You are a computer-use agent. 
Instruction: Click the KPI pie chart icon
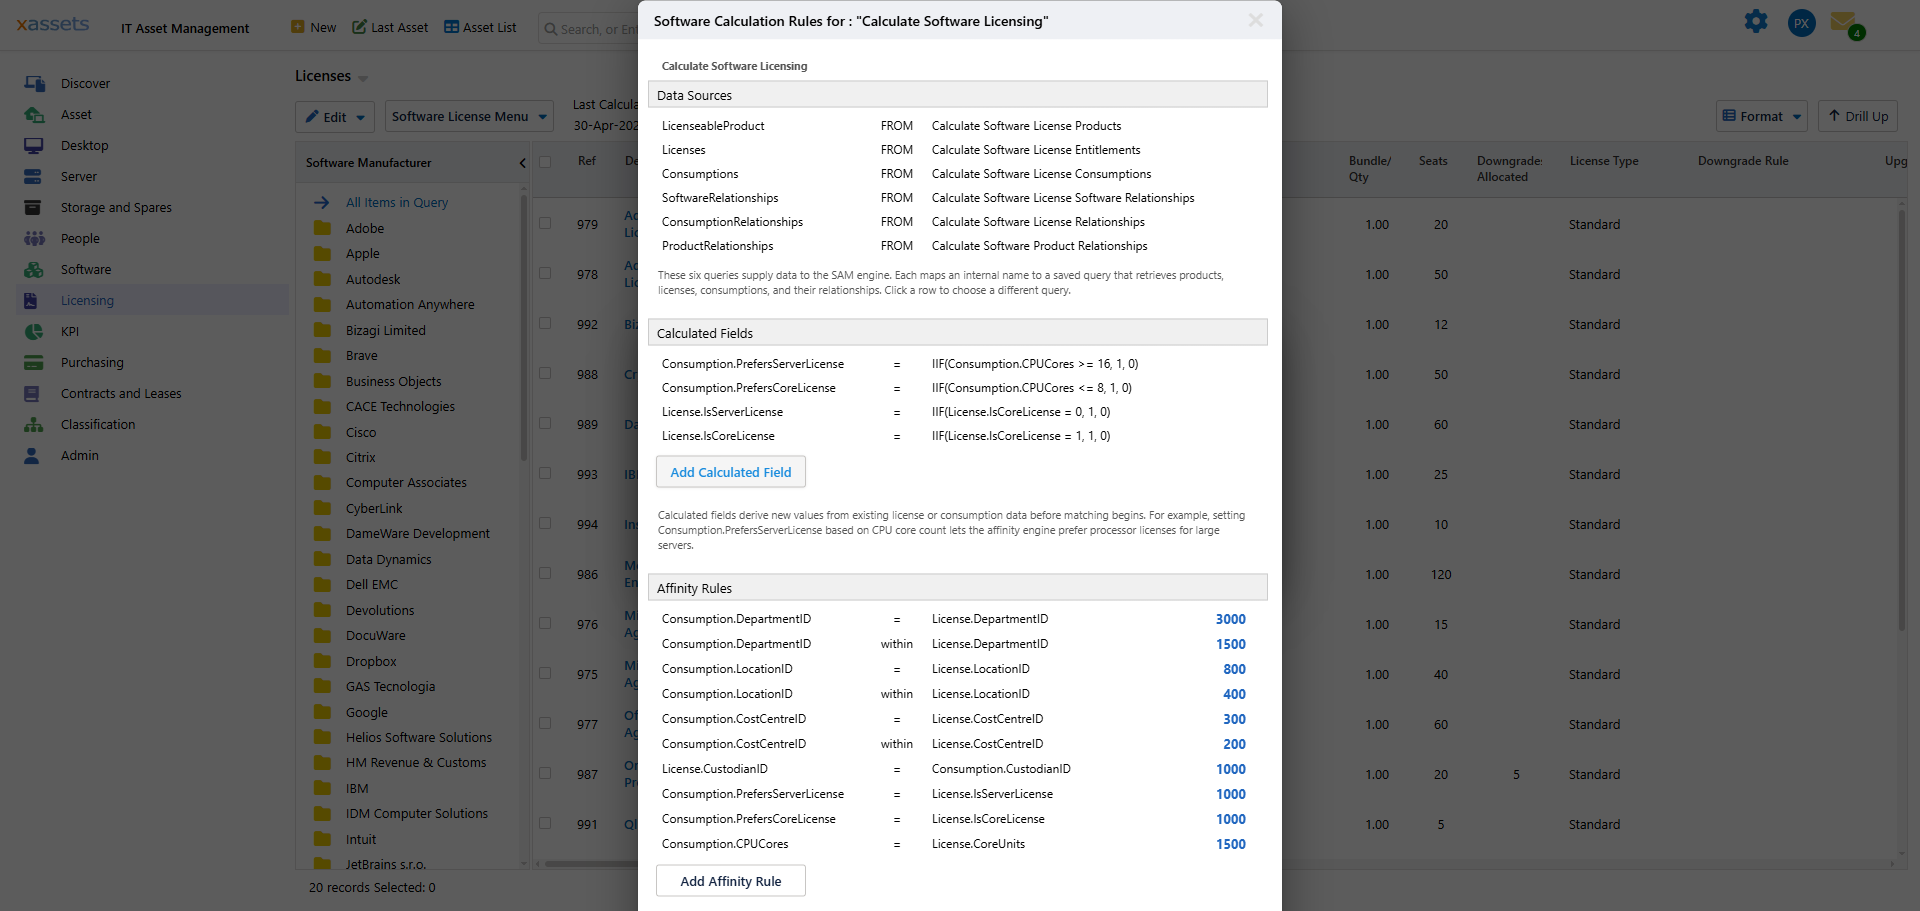pos(34,332)
